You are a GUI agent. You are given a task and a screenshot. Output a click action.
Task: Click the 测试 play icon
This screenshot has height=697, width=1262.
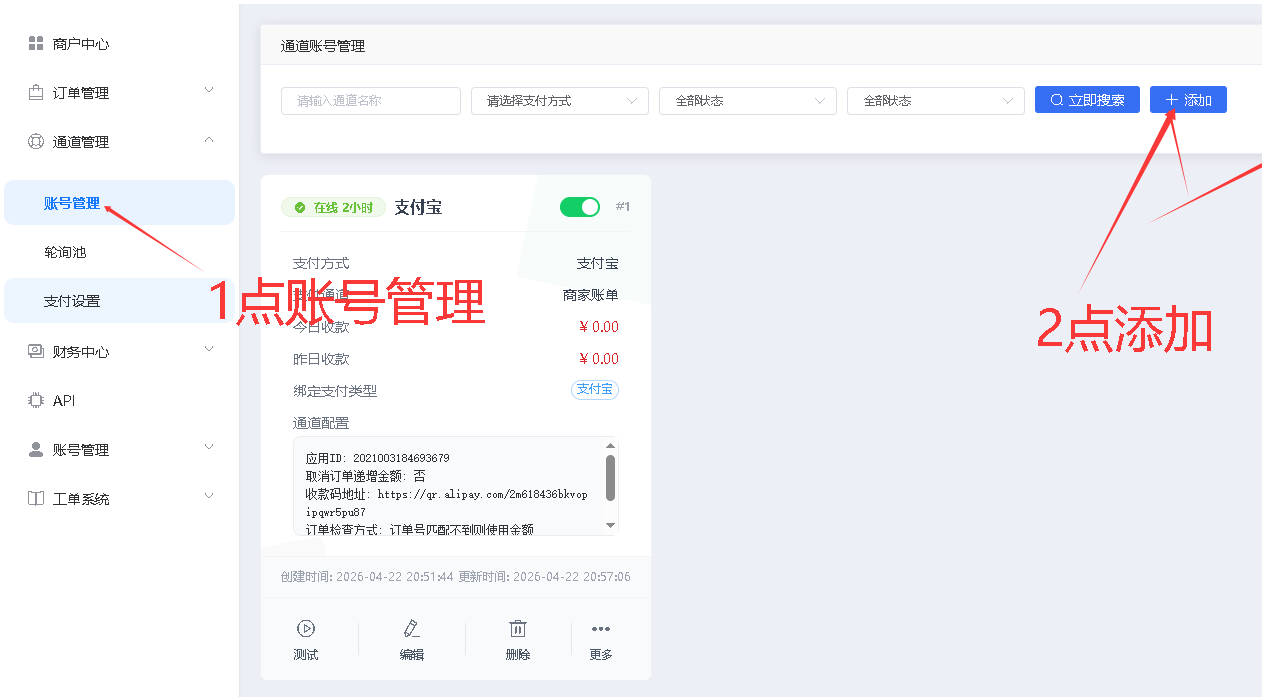[x=306, y=629]
